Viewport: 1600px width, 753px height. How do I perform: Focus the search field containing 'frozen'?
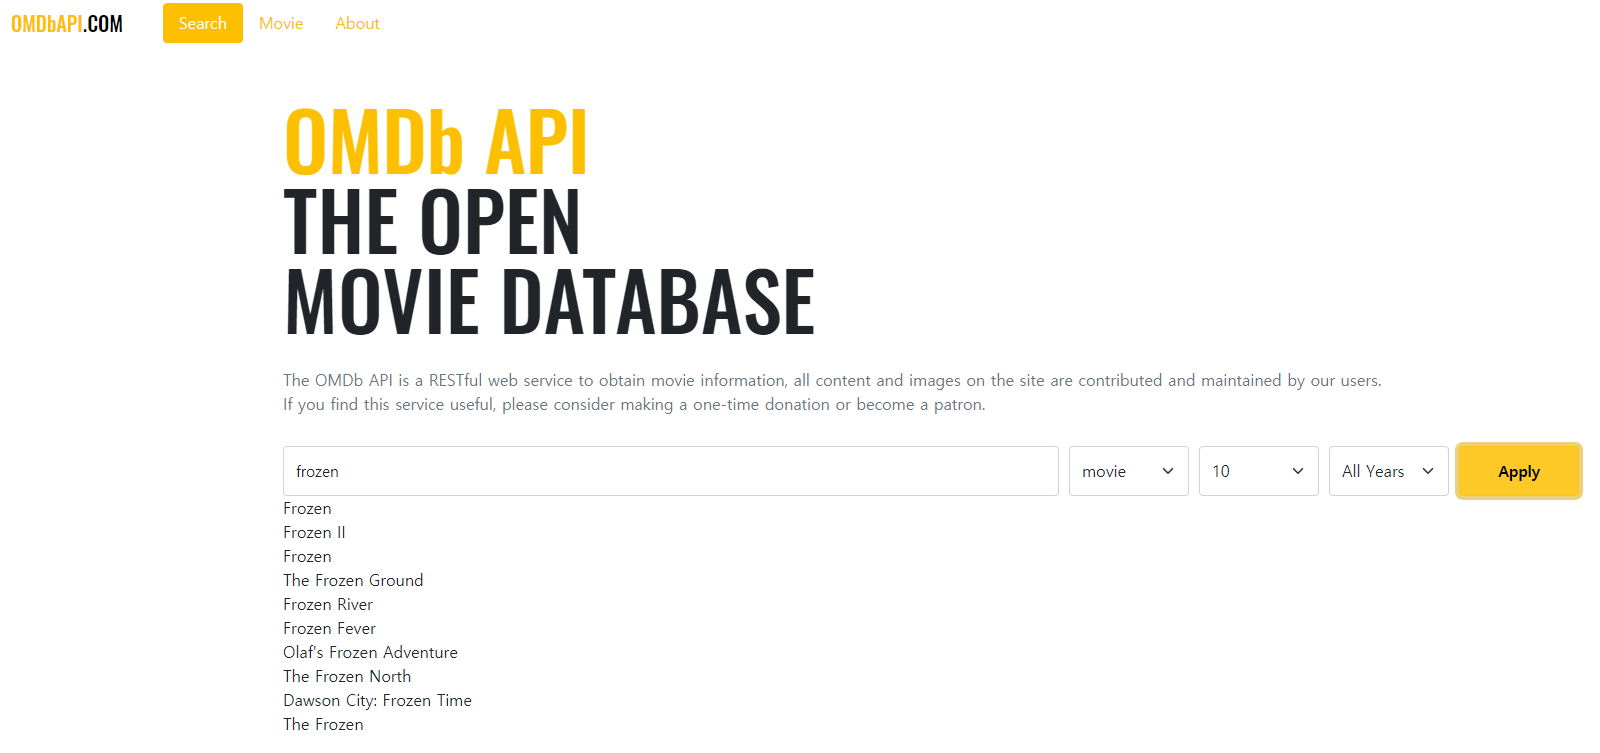pyautogui.click(x=671, y=471)
